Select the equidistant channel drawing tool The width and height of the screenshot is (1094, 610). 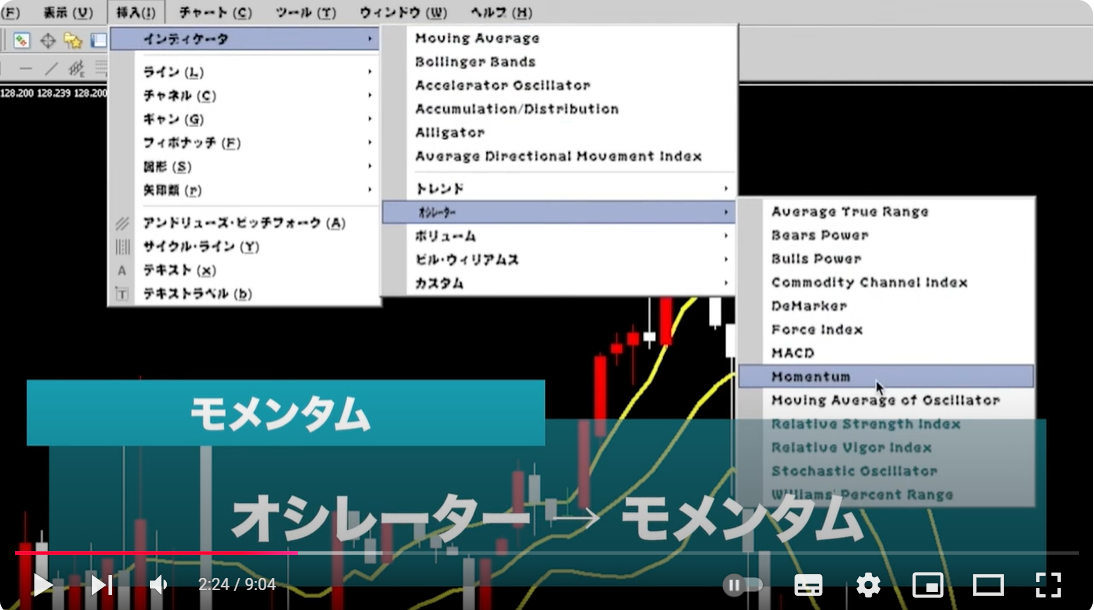point(76,68)
